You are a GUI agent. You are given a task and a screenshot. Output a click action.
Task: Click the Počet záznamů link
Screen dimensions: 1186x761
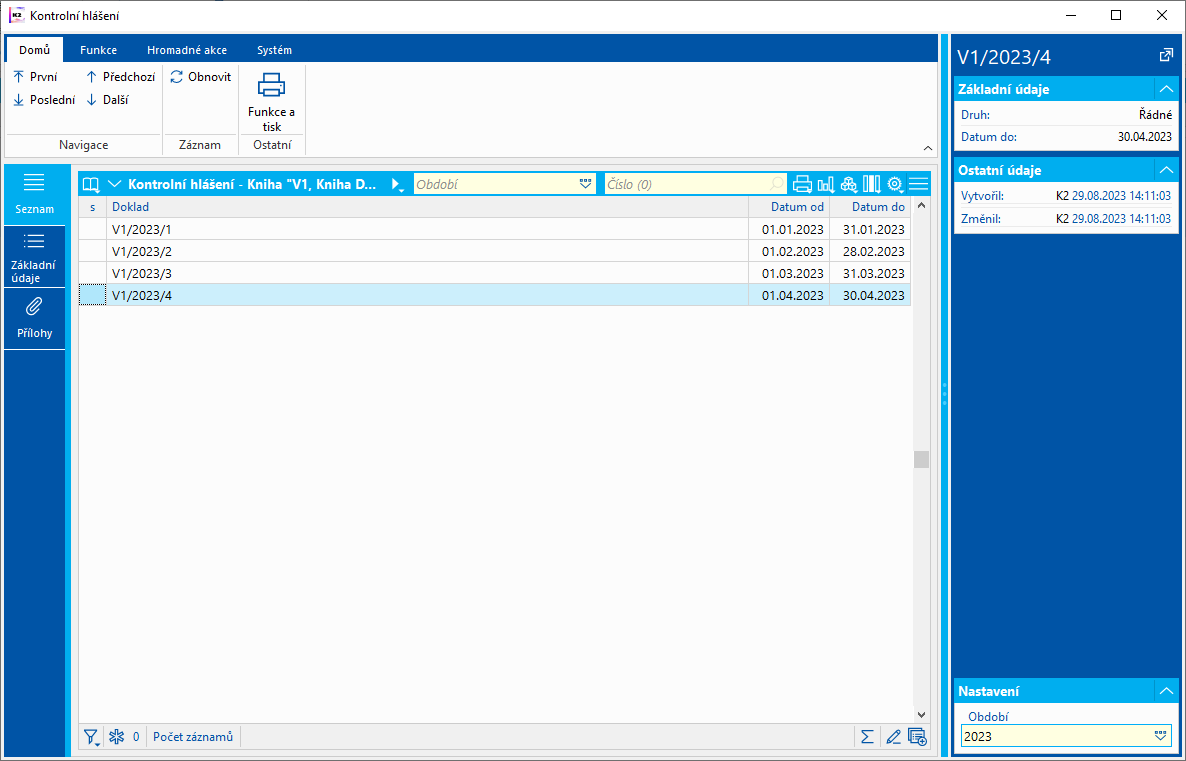point(193,737)
